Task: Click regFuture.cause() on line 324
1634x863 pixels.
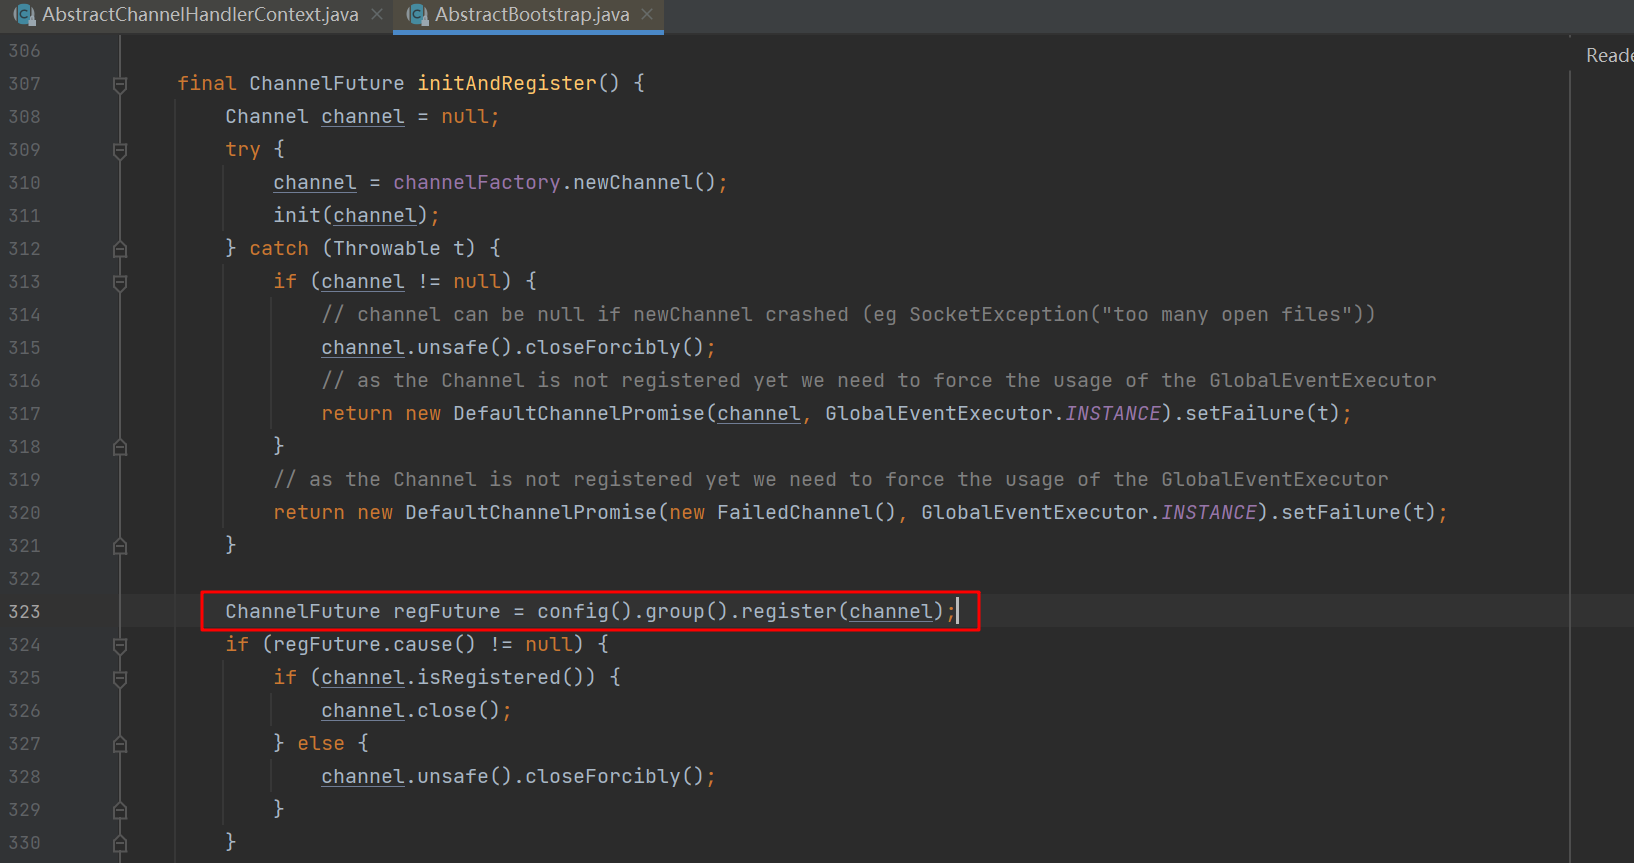Action: (x=375, y=645)
